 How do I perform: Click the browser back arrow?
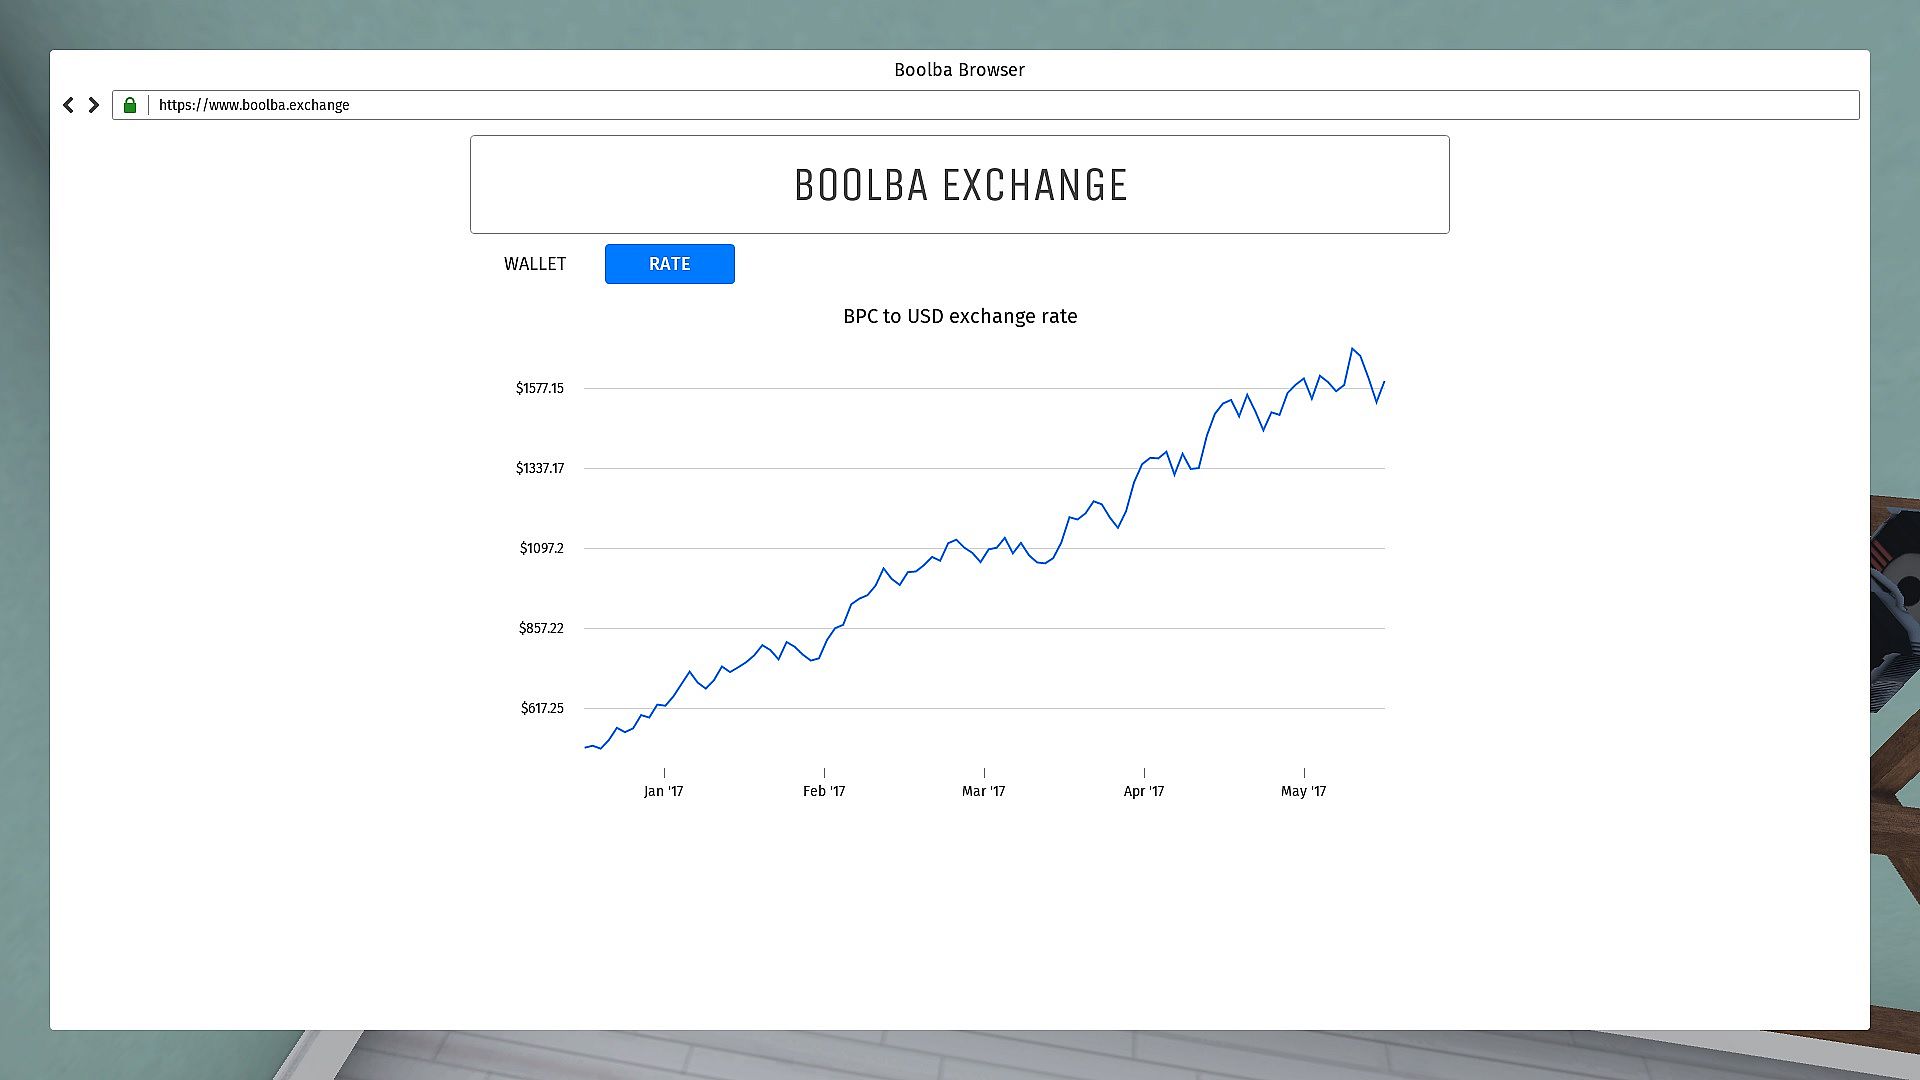tap(68, 105)
